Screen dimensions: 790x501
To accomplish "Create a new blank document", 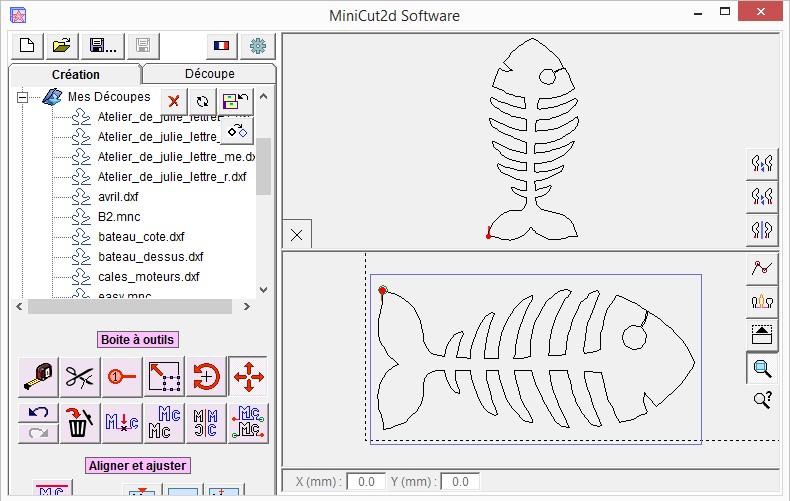I will [x=27, y=46].
